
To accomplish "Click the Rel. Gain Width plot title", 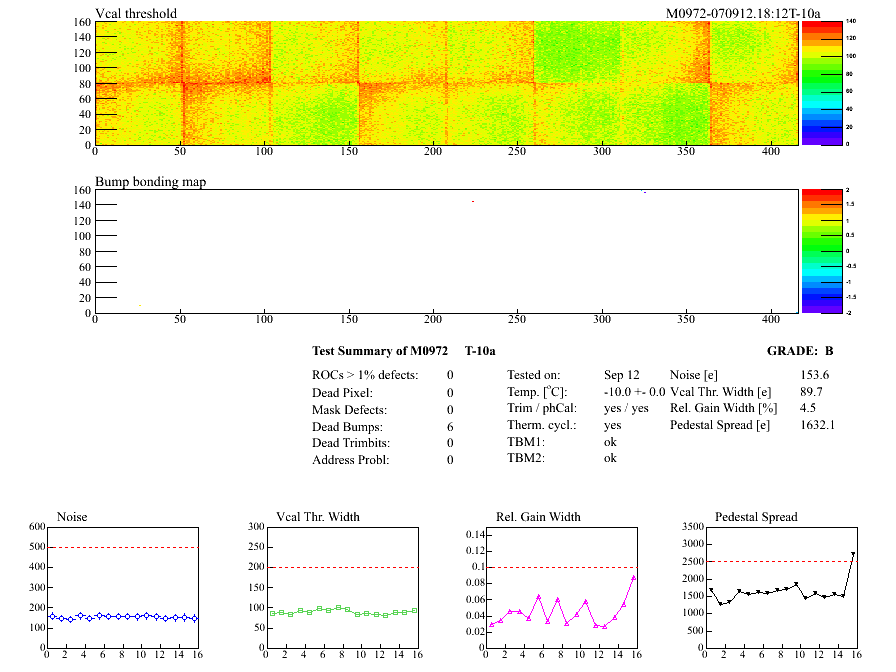I will [538, 517].
